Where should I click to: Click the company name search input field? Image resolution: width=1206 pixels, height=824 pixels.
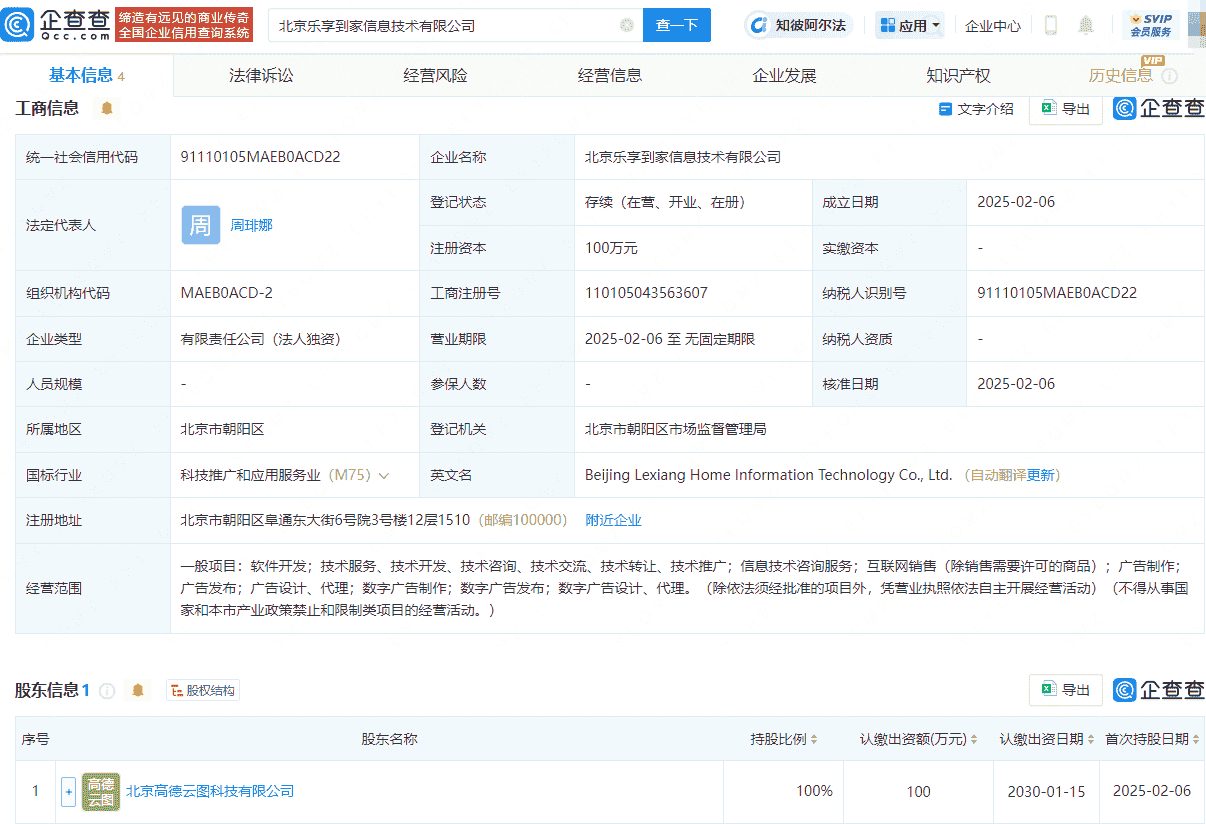(450, 25)
